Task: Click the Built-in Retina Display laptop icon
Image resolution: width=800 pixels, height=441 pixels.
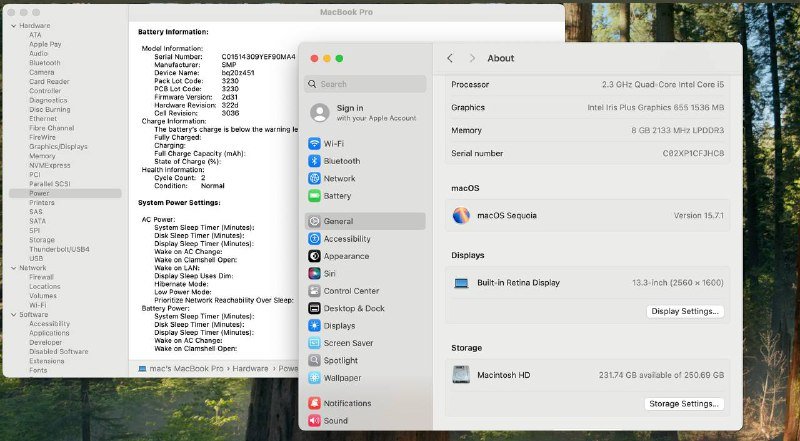Action: coord(461,282)
